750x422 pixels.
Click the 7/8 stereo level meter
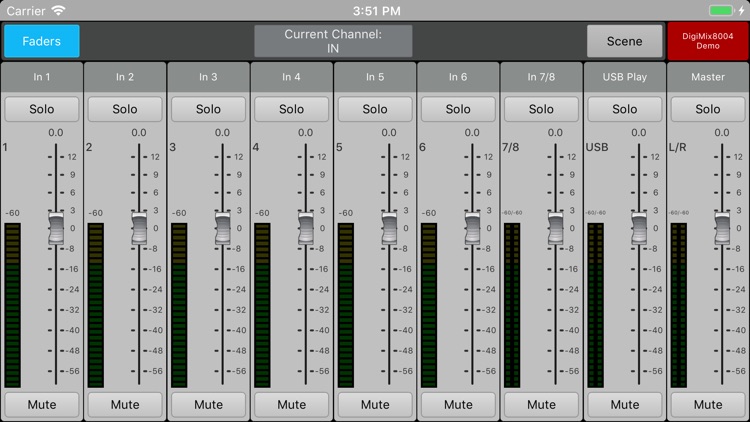(512, 305)
